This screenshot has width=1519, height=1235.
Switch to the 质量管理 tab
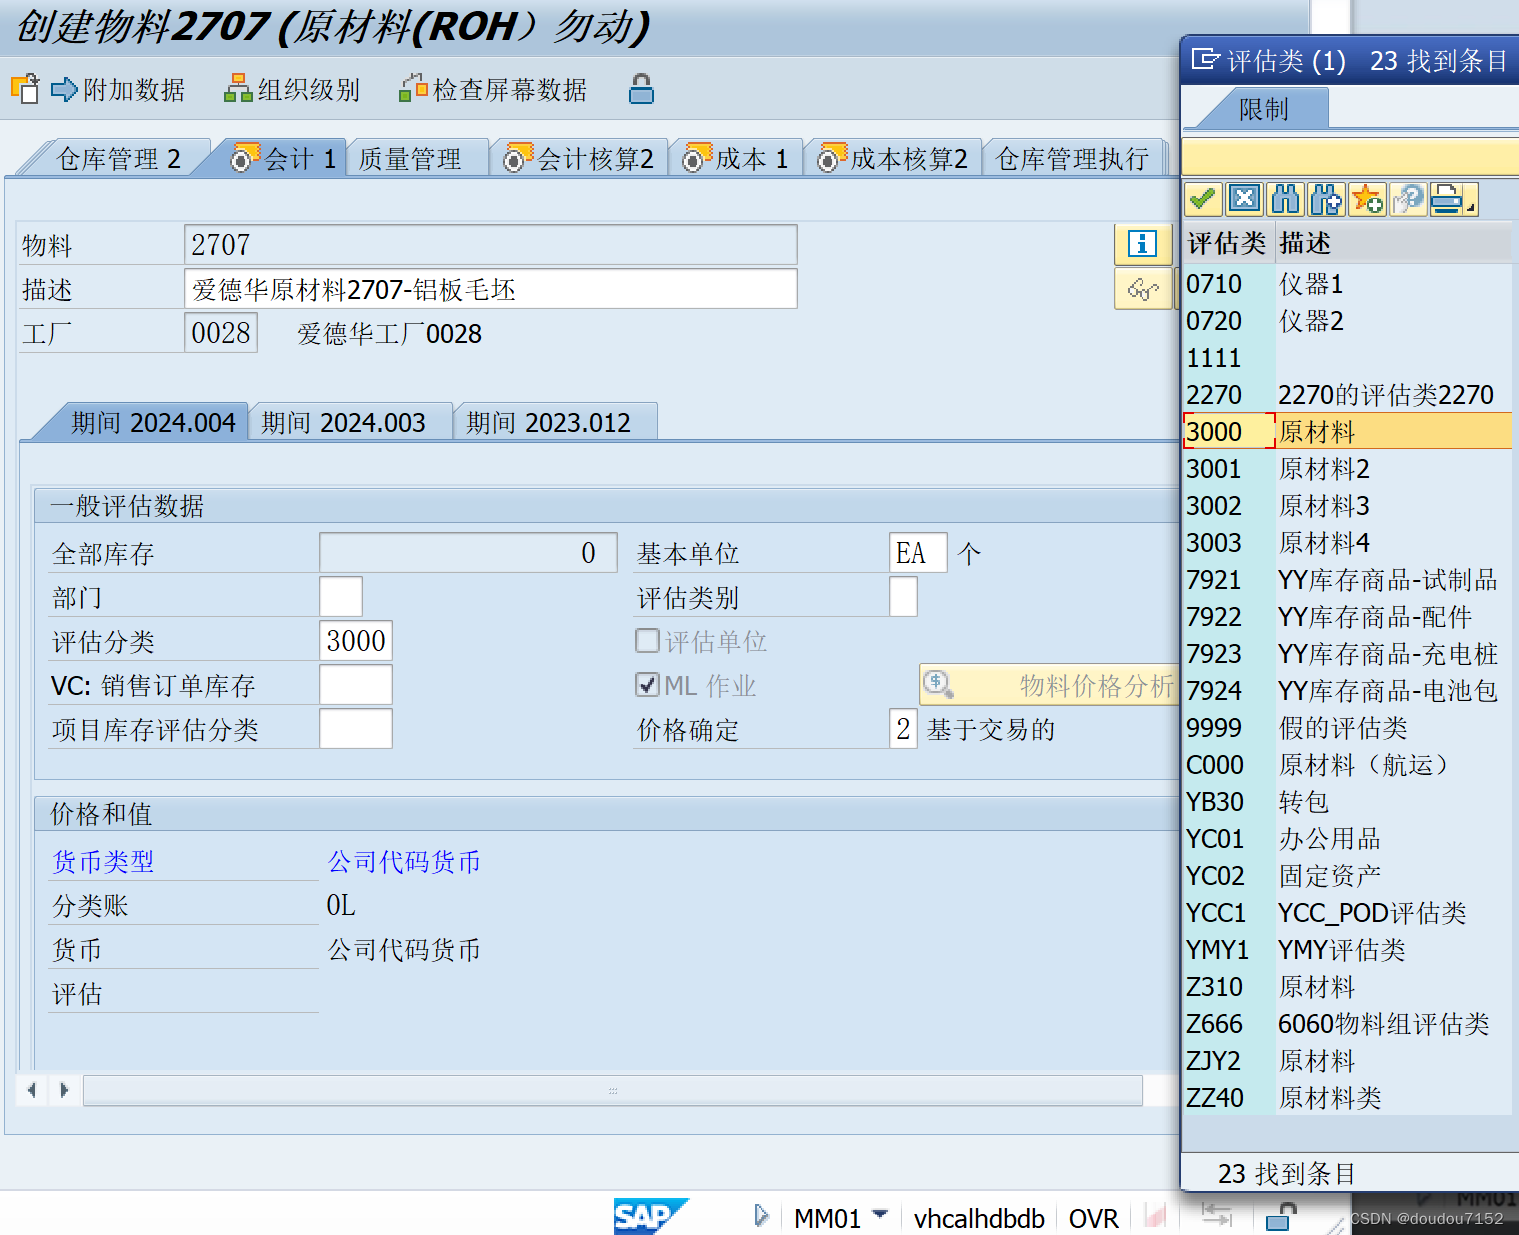(x=410, y=159)
